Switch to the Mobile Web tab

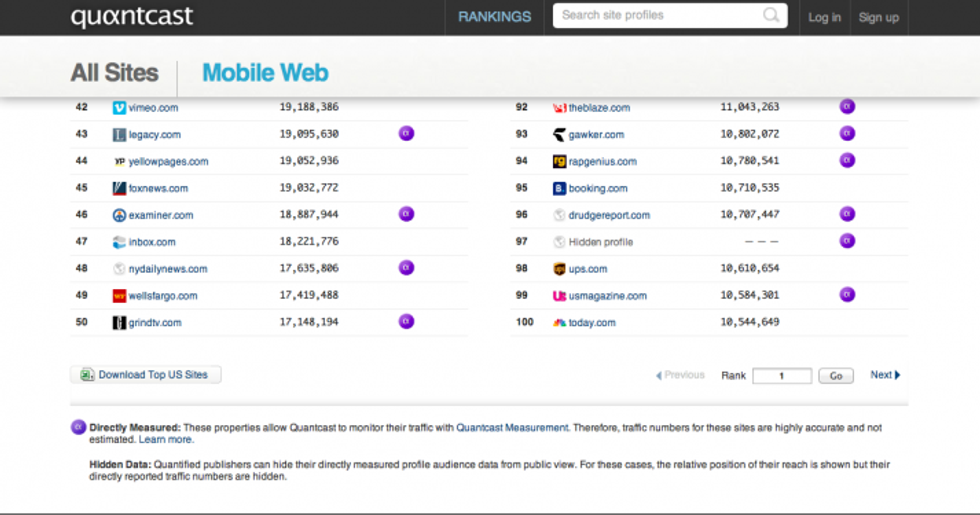(265, 73)
